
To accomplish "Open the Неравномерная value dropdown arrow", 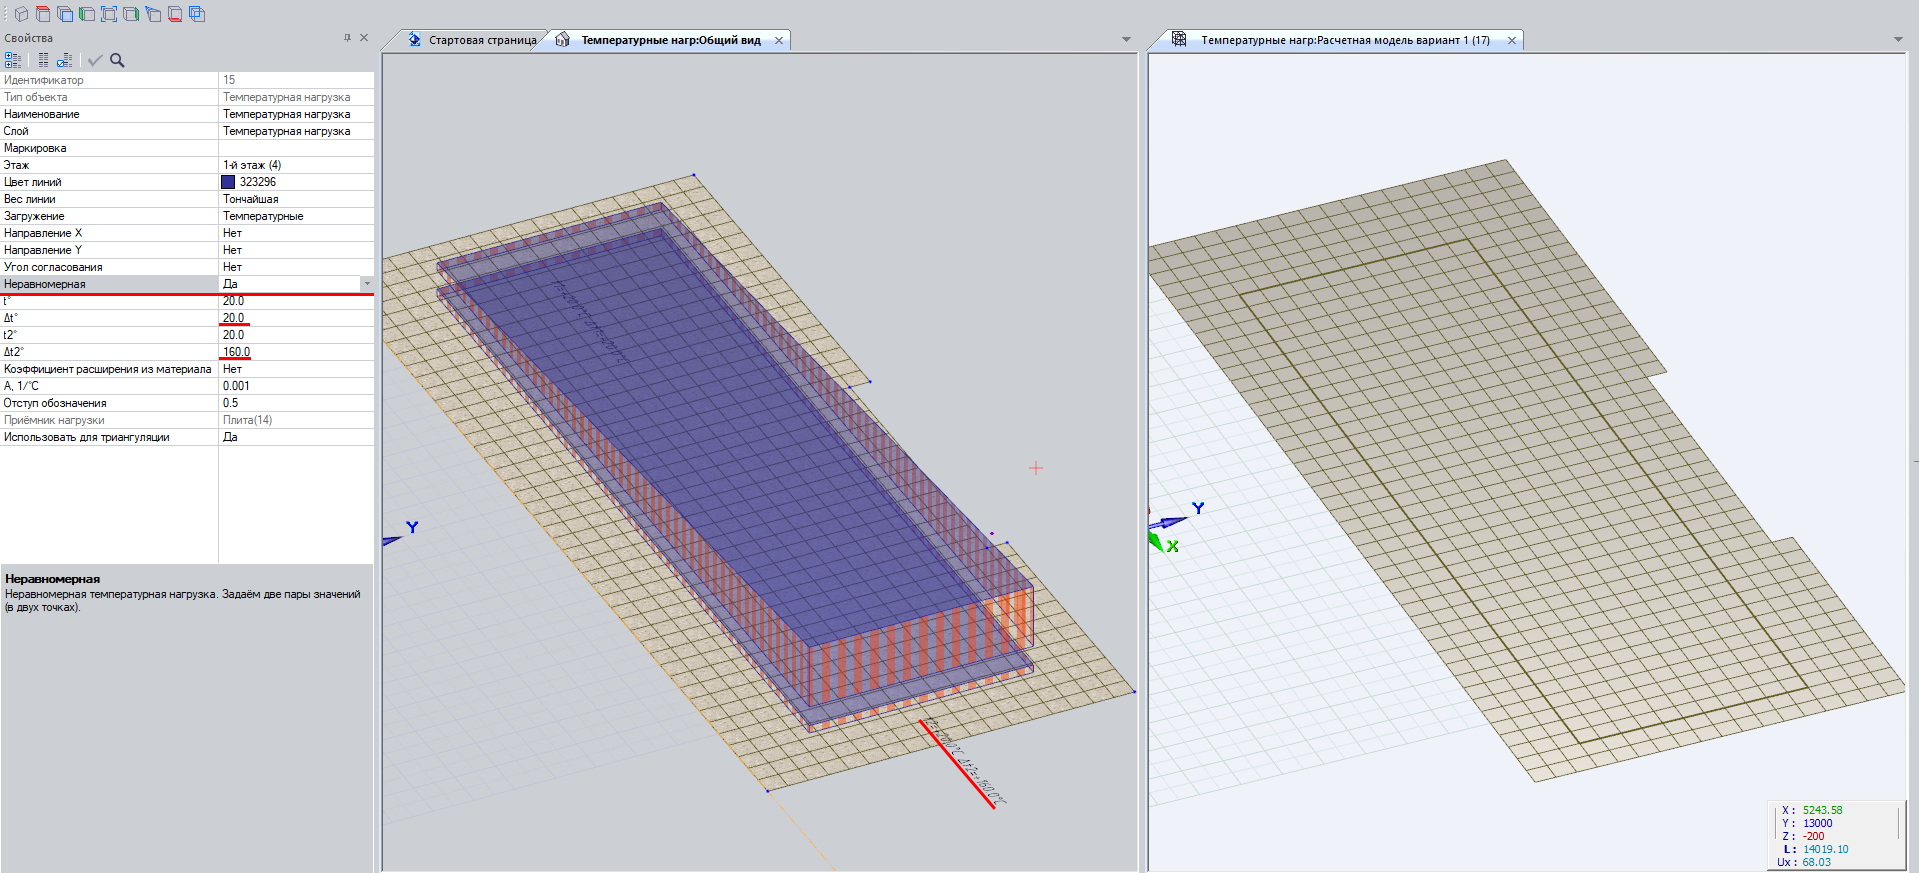I will [367, 284].
